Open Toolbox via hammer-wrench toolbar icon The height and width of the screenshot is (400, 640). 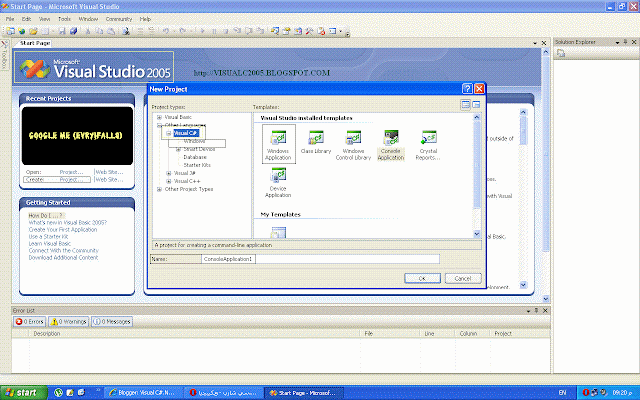point(309,31)
